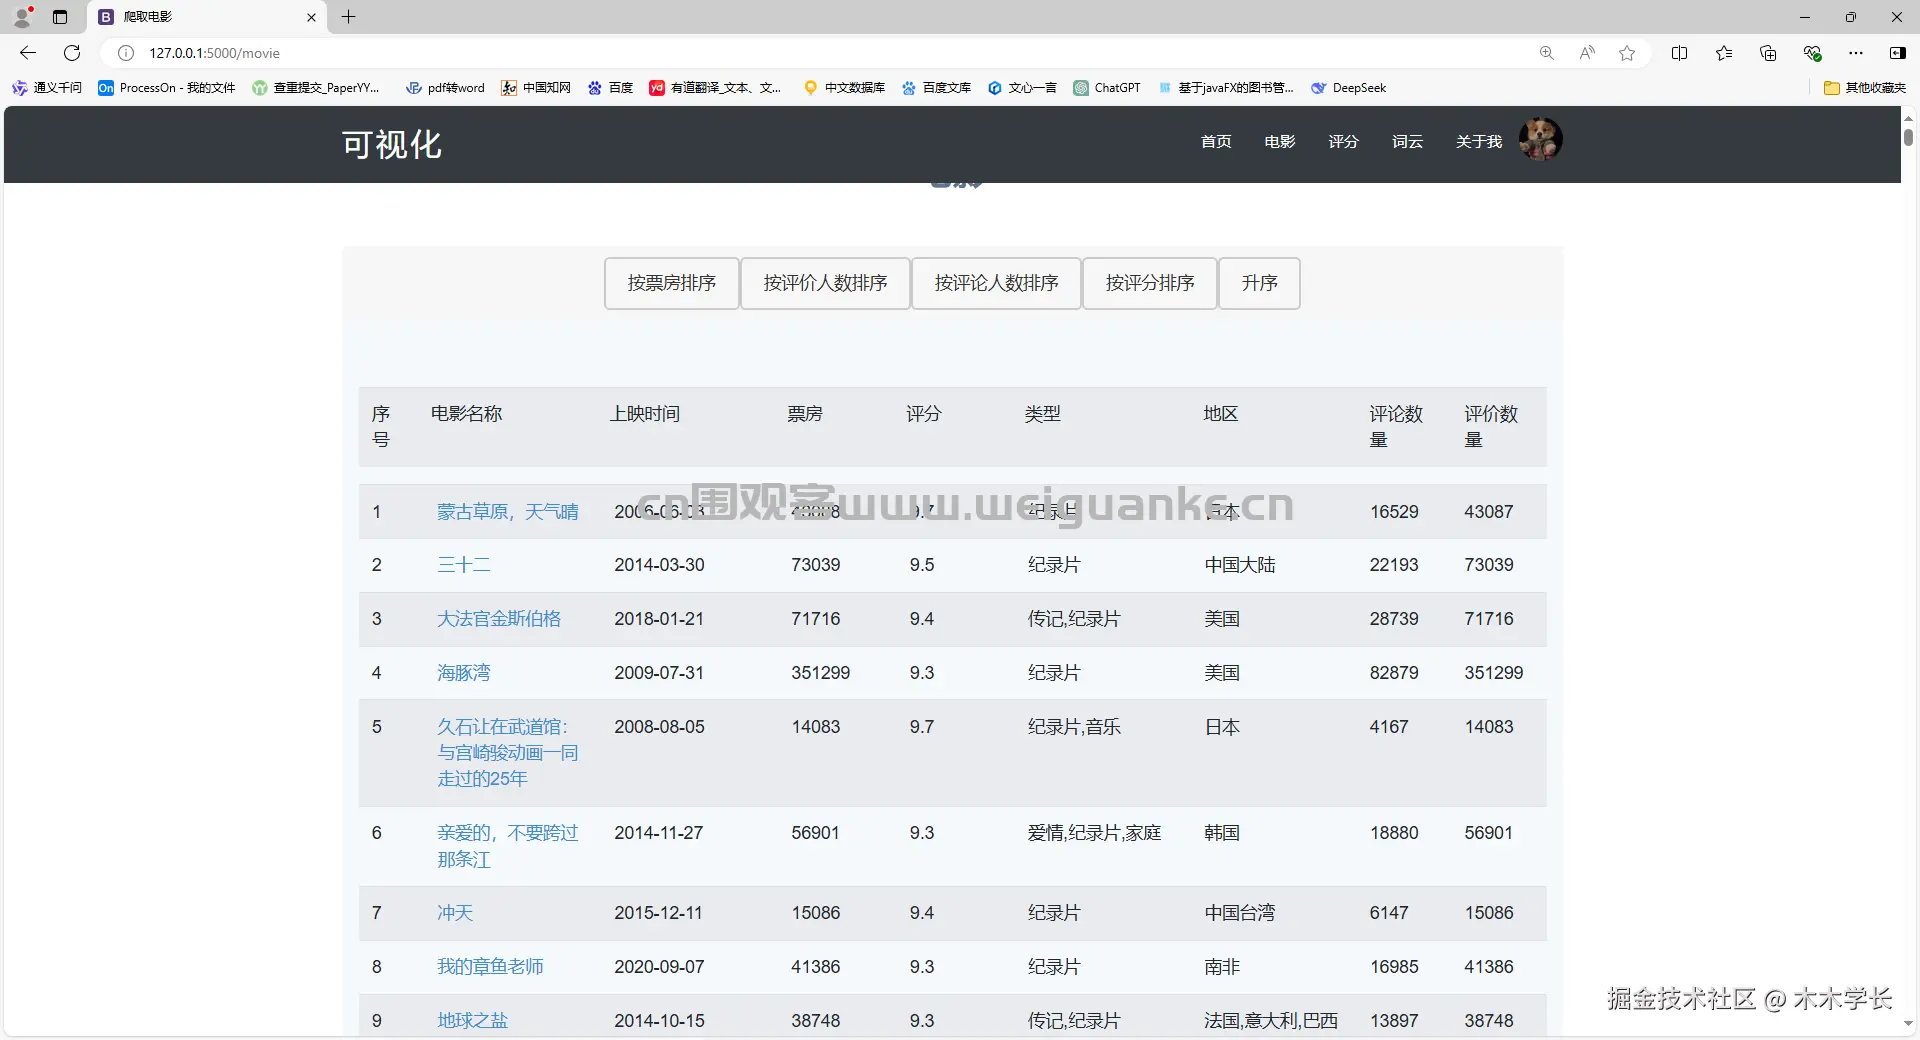Sort by box office with 按票房排序

672,284
